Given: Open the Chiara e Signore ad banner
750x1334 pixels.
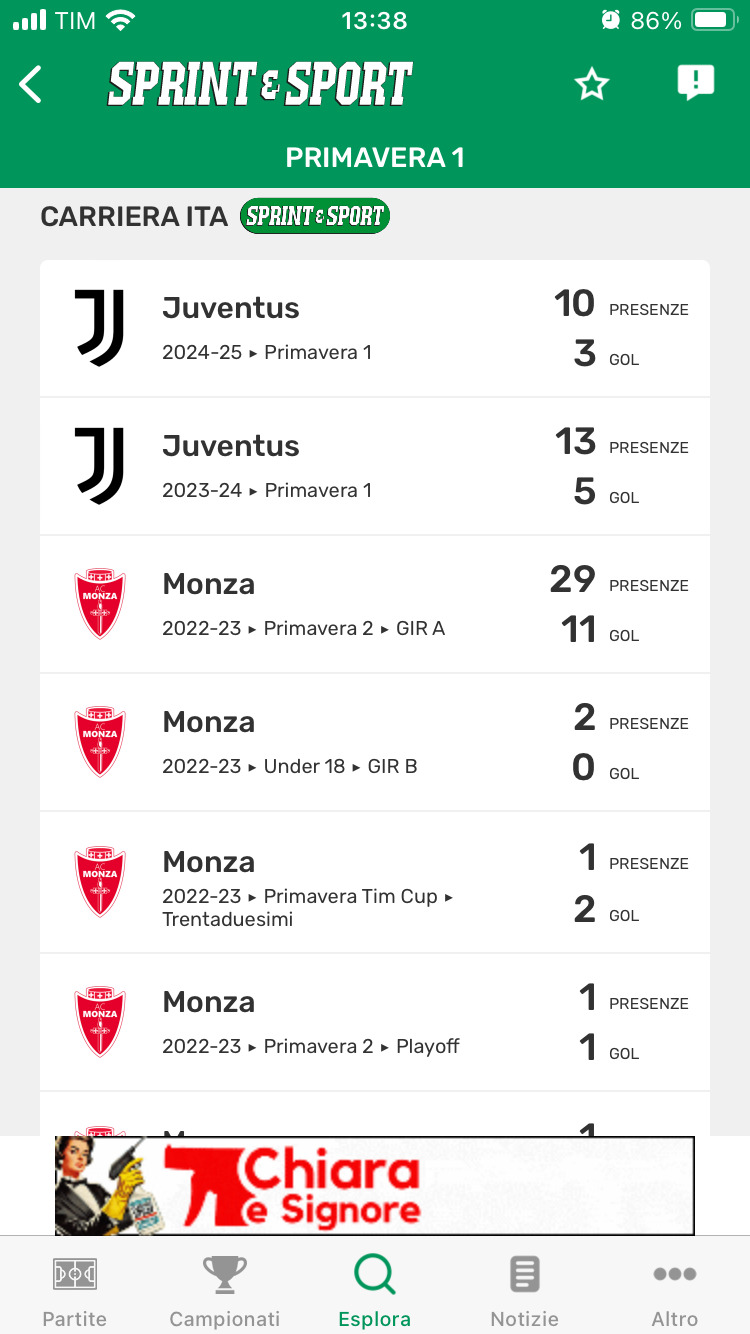Looking at the screenshot, I should [x=375, y=1186].
